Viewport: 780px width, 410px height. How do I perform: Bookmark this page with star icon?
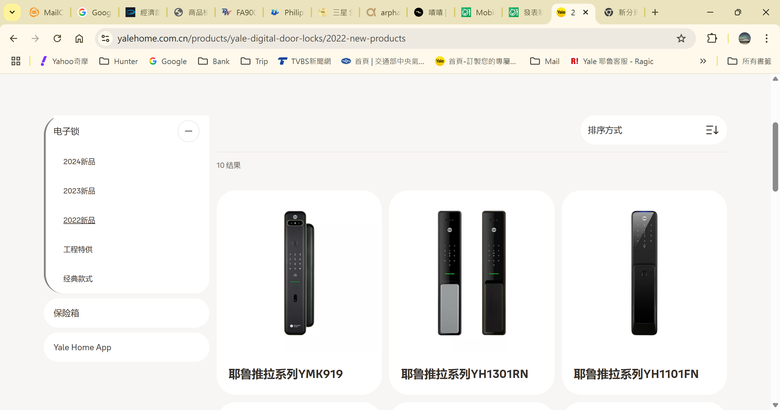[681, 38]
